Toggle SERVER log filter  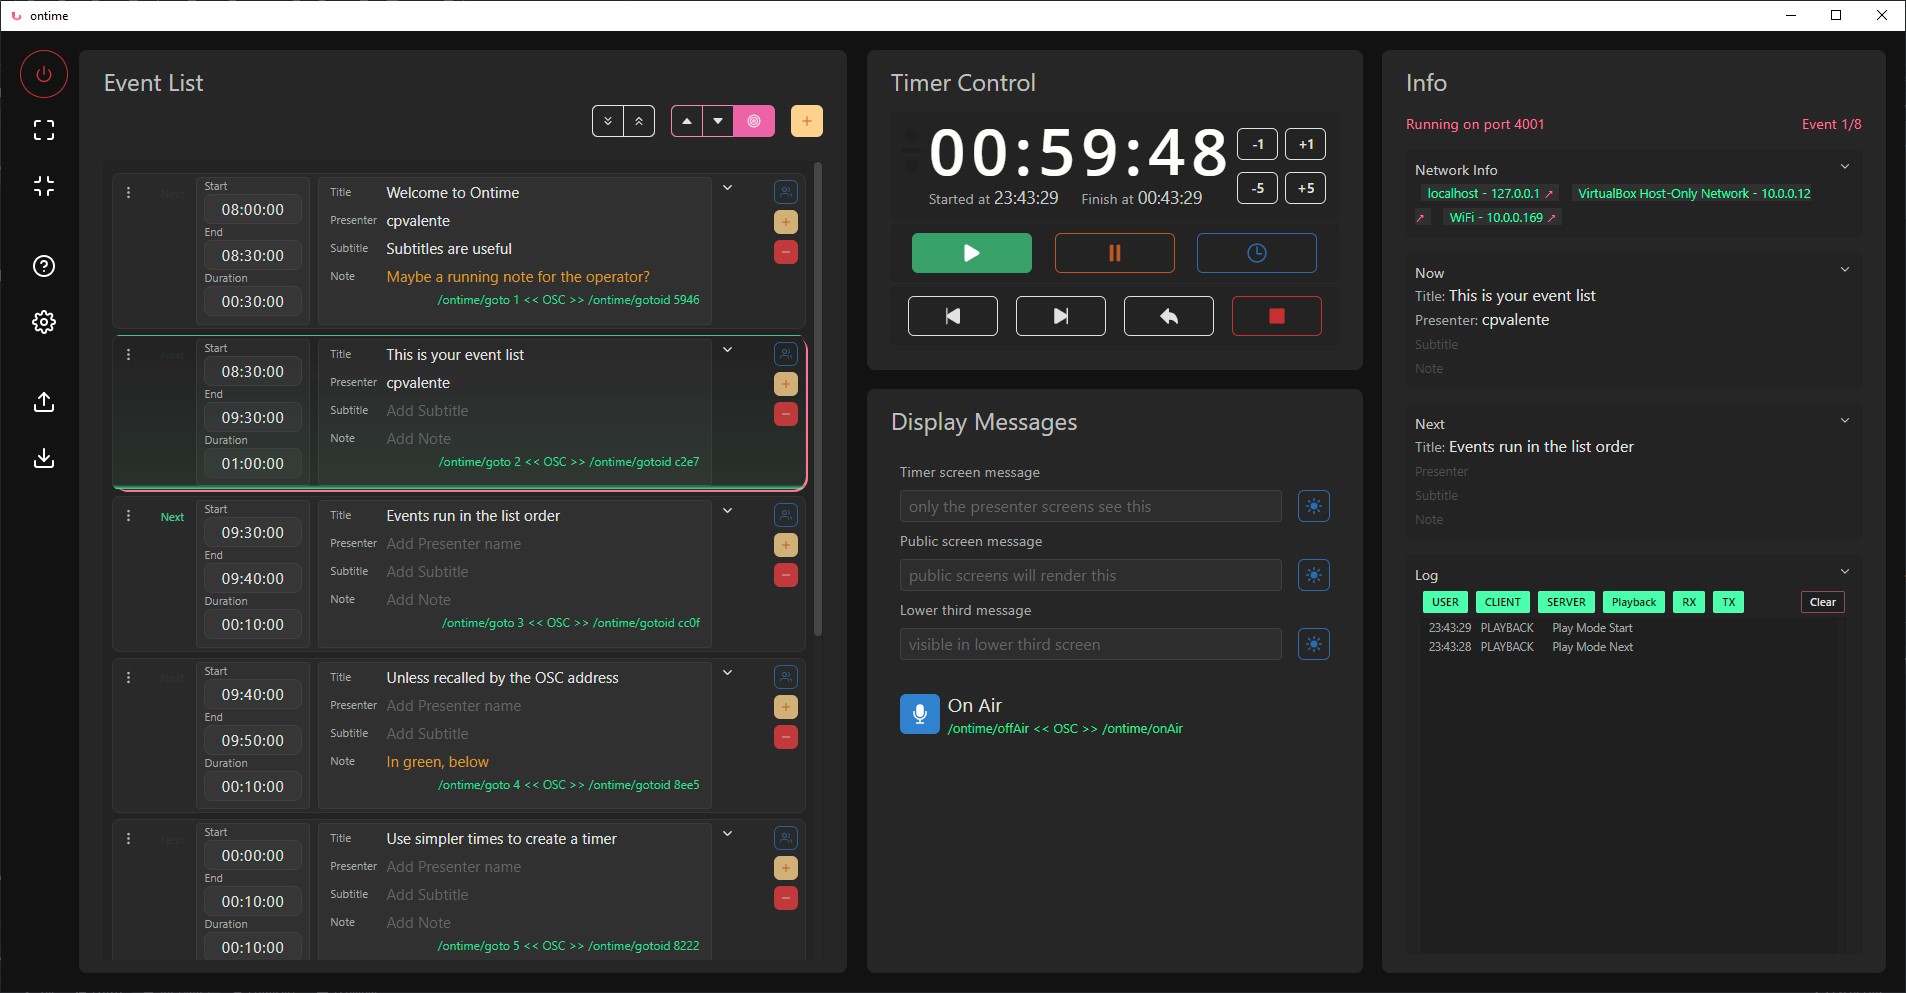coord(1566,602)
